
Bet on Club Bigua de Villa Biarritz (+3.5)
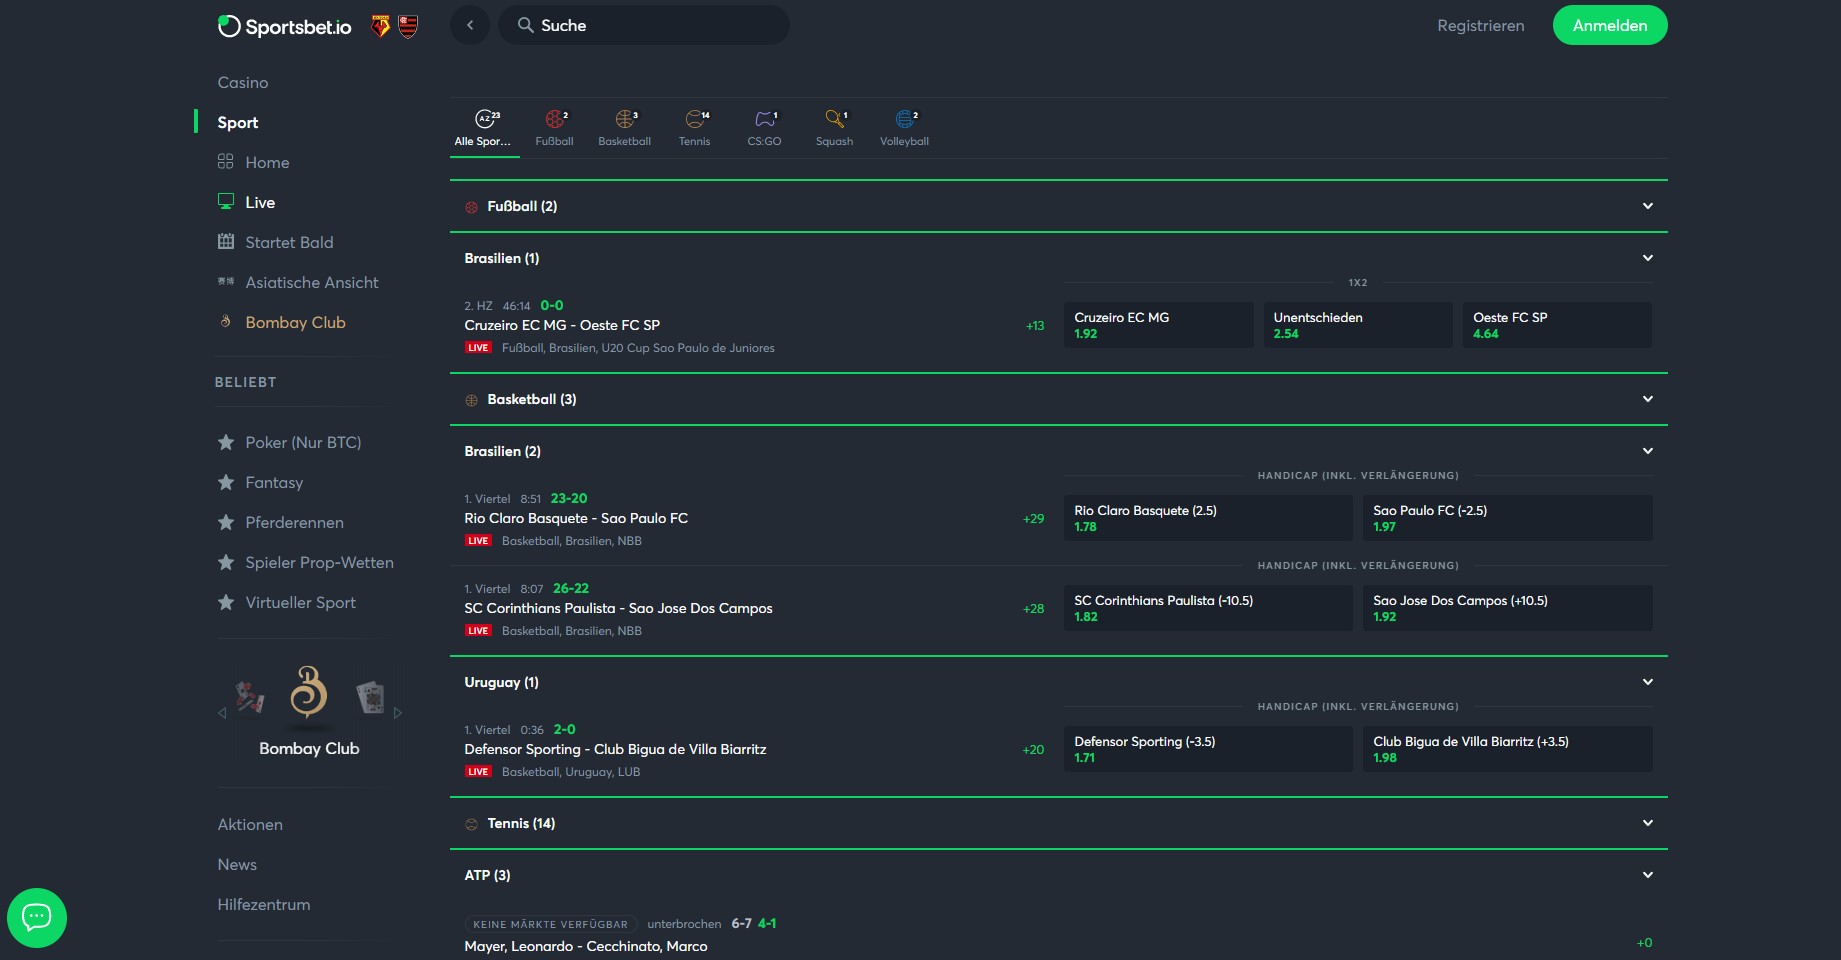tap(1507, 749)
